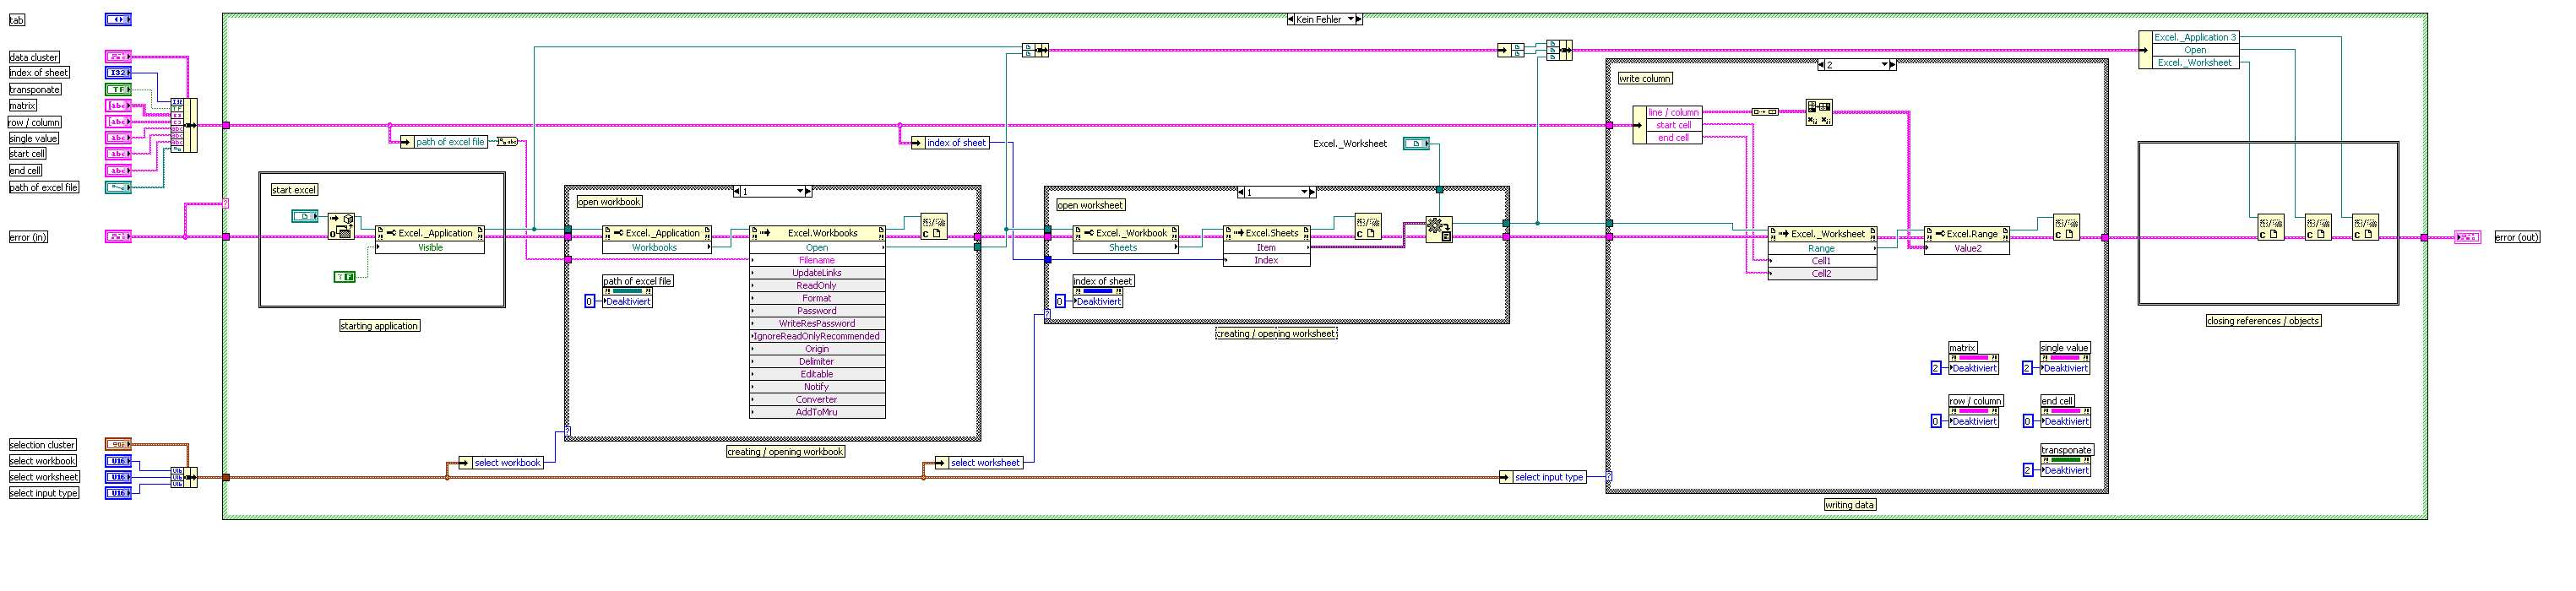Click the Excel._Worksheet refnum constant

[x=1417, y=144]
